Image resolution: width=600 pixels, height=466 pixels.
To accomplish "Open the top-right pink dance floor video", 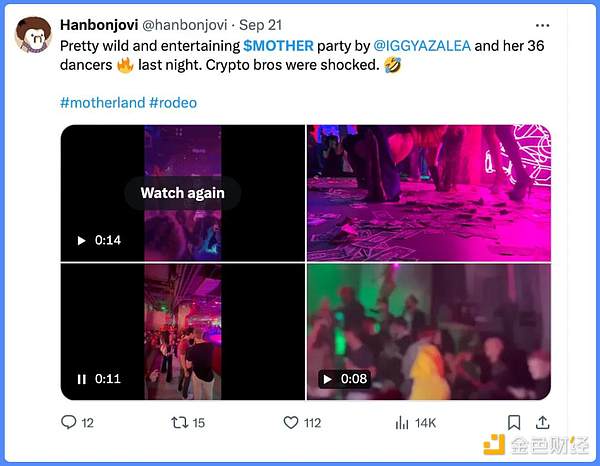I will [429, 192].
